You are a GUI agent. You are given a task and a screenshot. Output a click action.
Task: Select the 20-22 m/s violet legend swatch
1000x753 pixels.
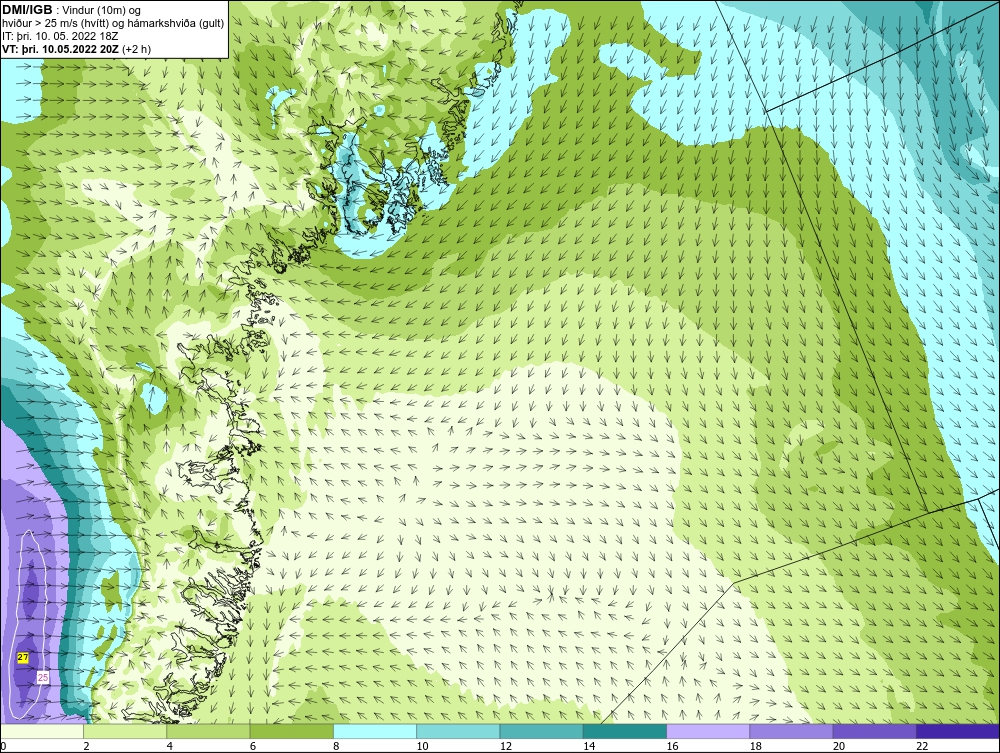(x=874, y=731)
